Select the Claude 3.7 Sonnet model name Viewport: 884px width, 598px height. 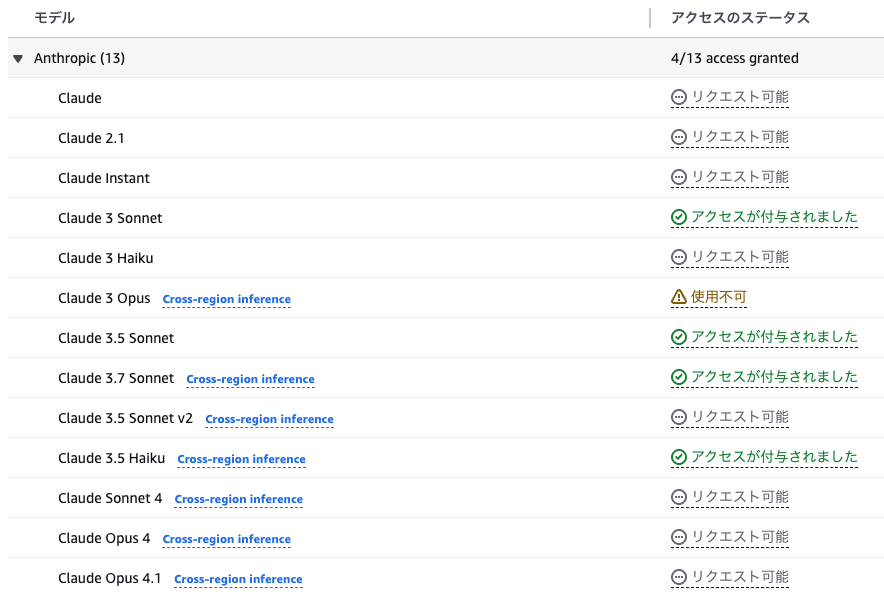pos(116,379)
